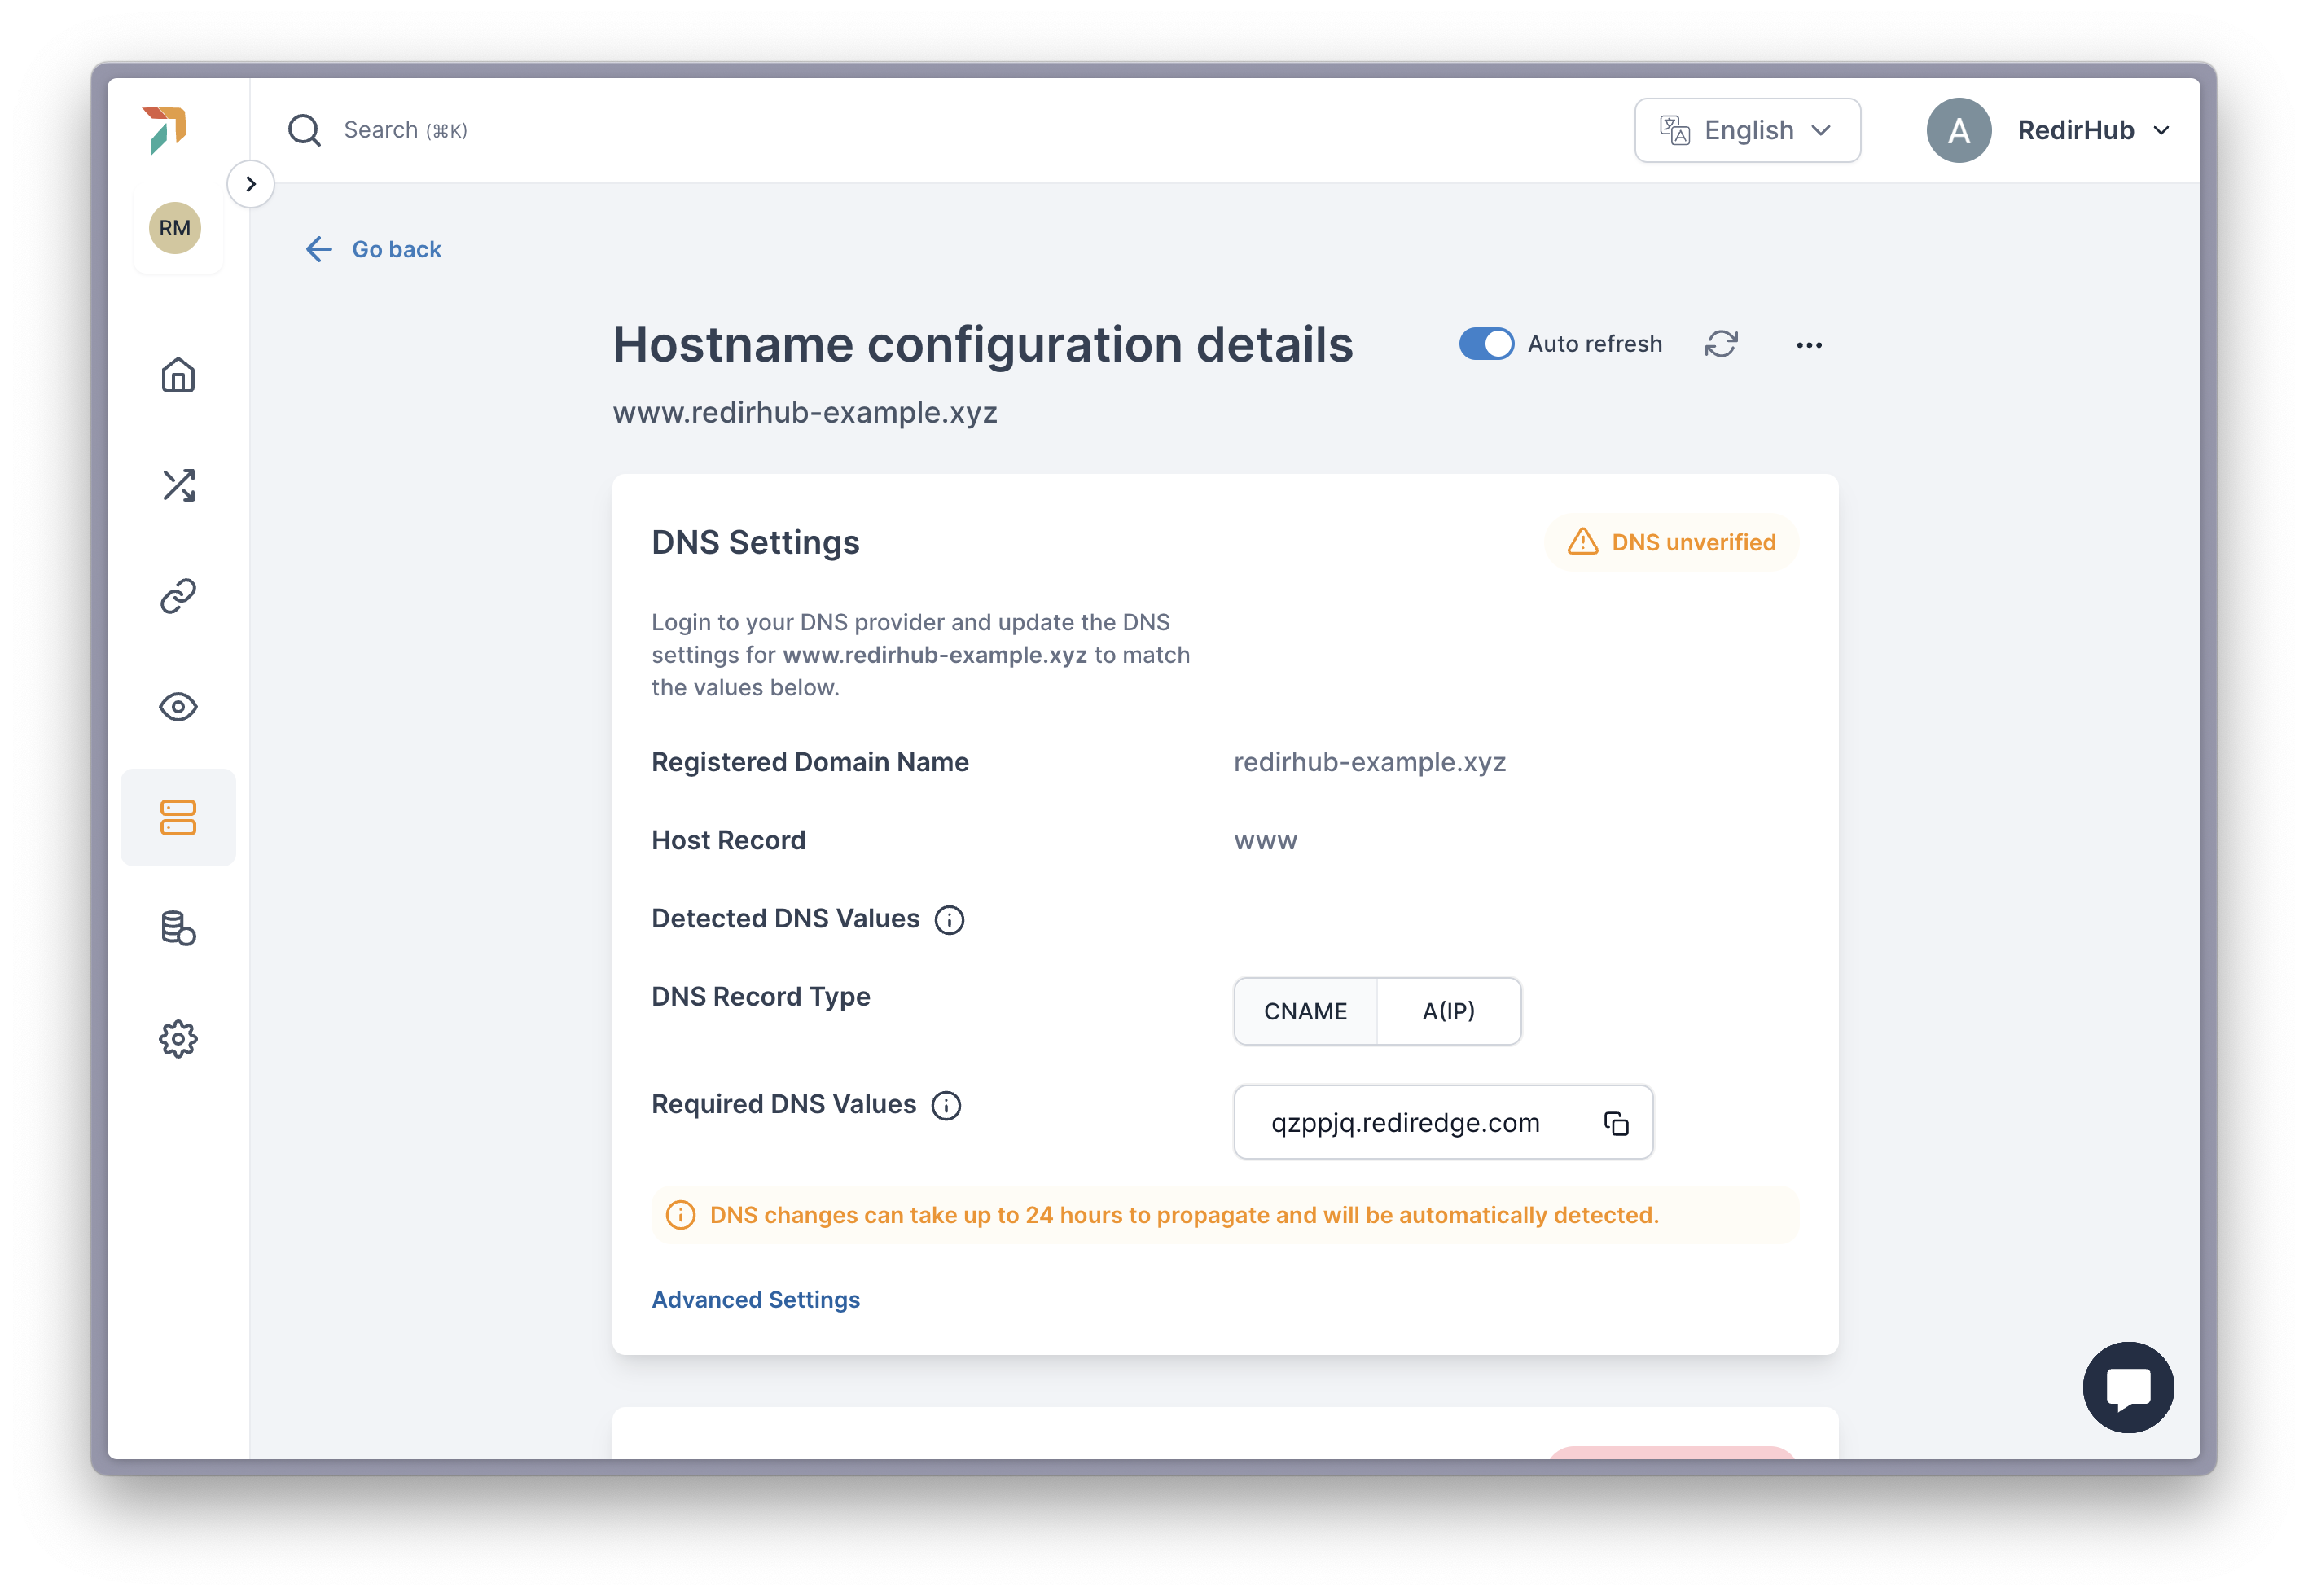Viewport: 2308px width, 1596px height.
Task: Open the Redirects shuffle icon
Action: click(178, 485)
